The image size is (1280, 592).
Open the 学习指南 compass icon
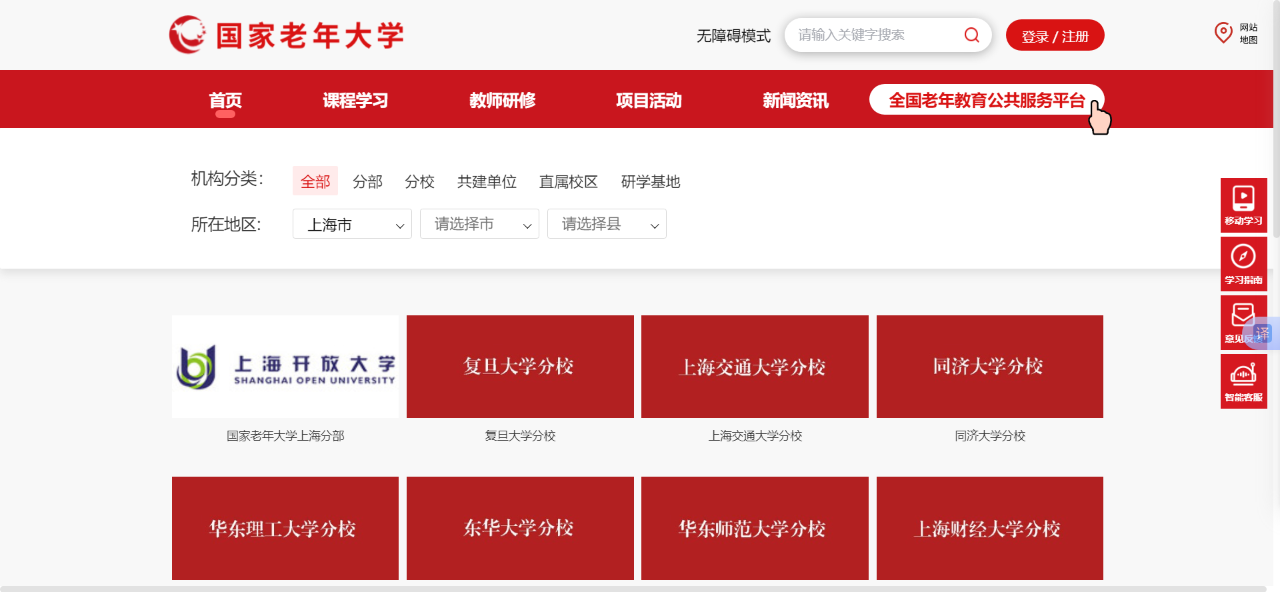pyautogui.click(x=1243, y=264)
